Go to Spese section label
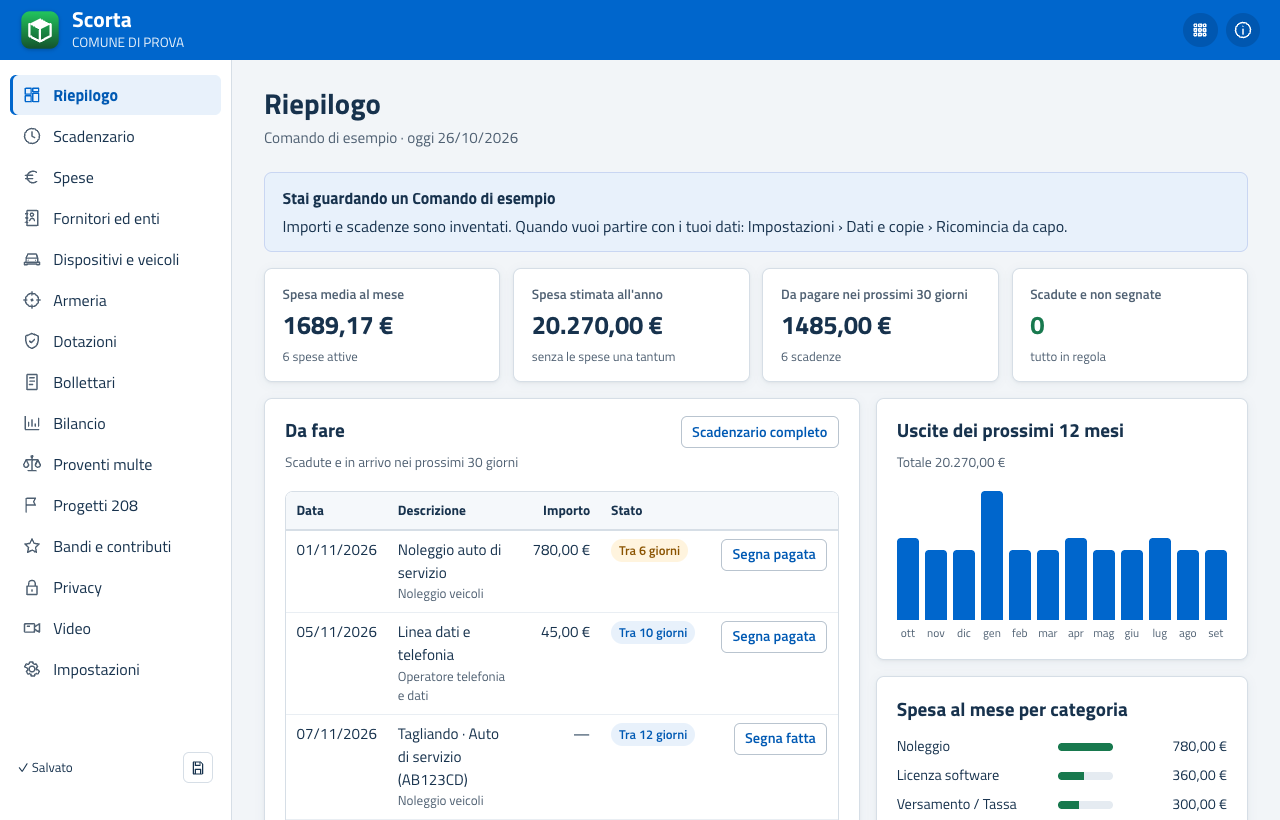 click(73, 177)
